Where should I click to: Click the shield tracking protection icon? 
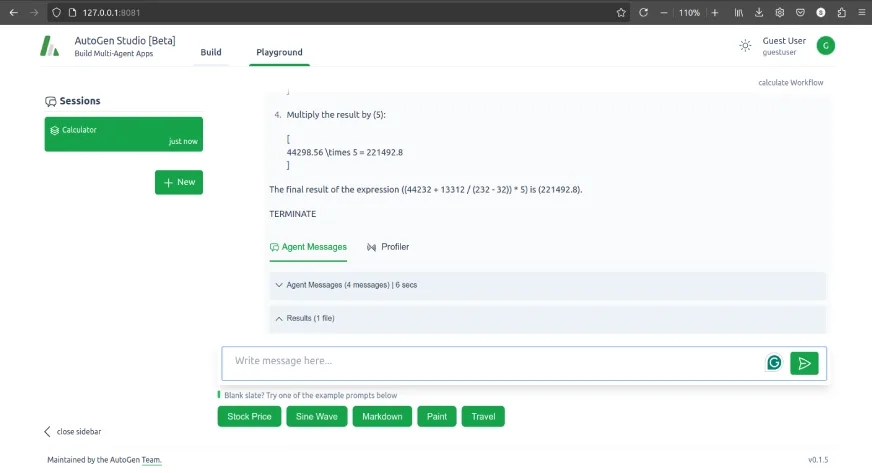[x=56, y=12]
